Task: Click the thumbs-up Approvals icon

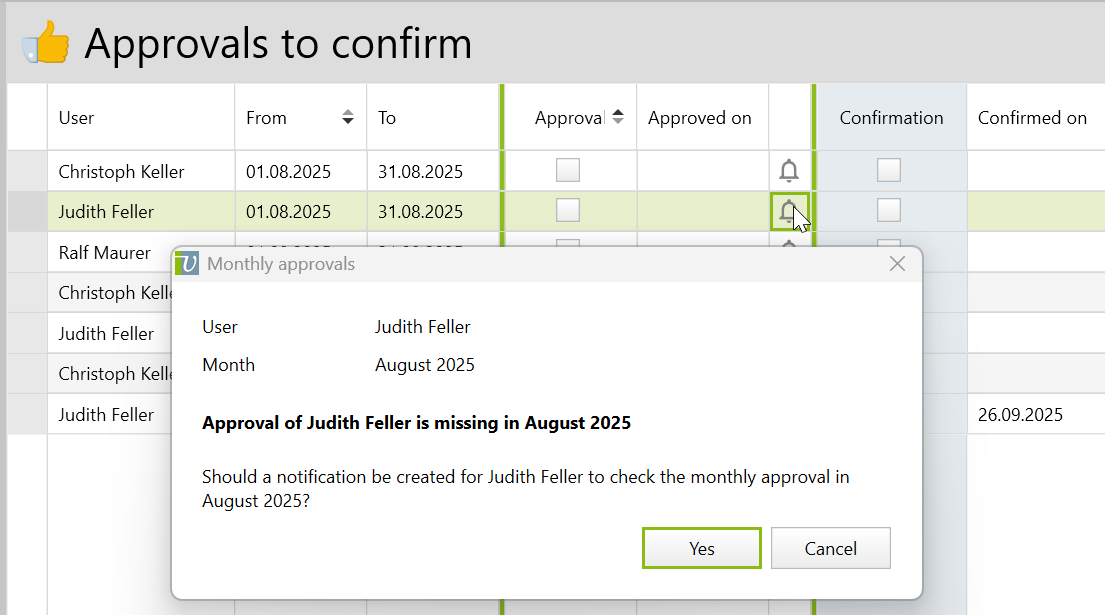Action: pyautogui.click(x=45, y=44)
